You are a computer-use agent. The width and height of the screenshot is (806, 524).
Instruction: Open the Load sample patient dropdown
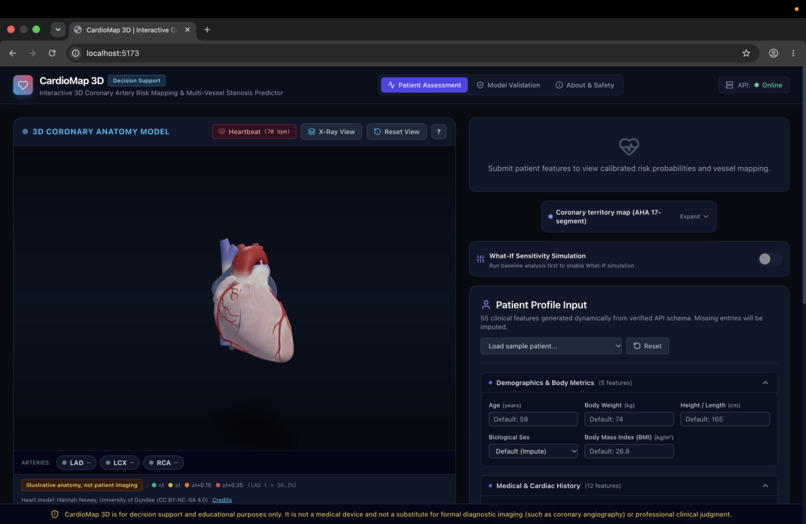[x=551, y=346]
